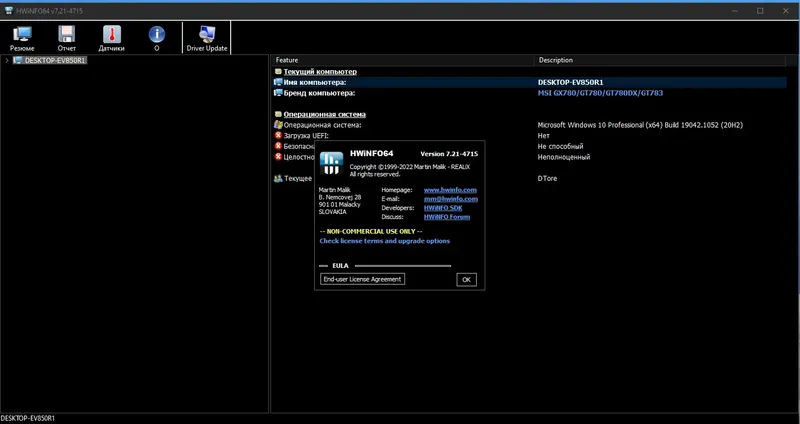Image resolution: width=800 pixels, height=424 pixels.
Task: Click the user icon beside Текущее row
Action: 278,178
